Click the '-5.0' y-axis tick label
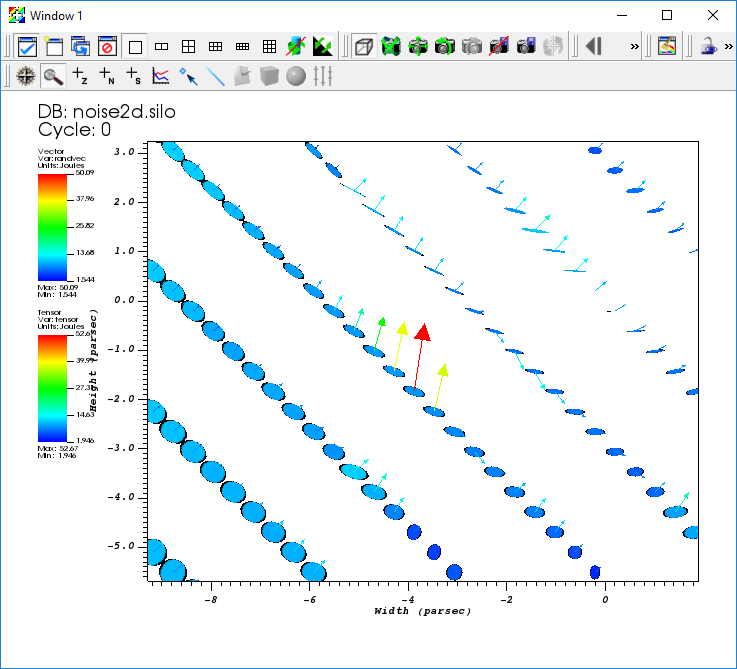 click(121, 546)
